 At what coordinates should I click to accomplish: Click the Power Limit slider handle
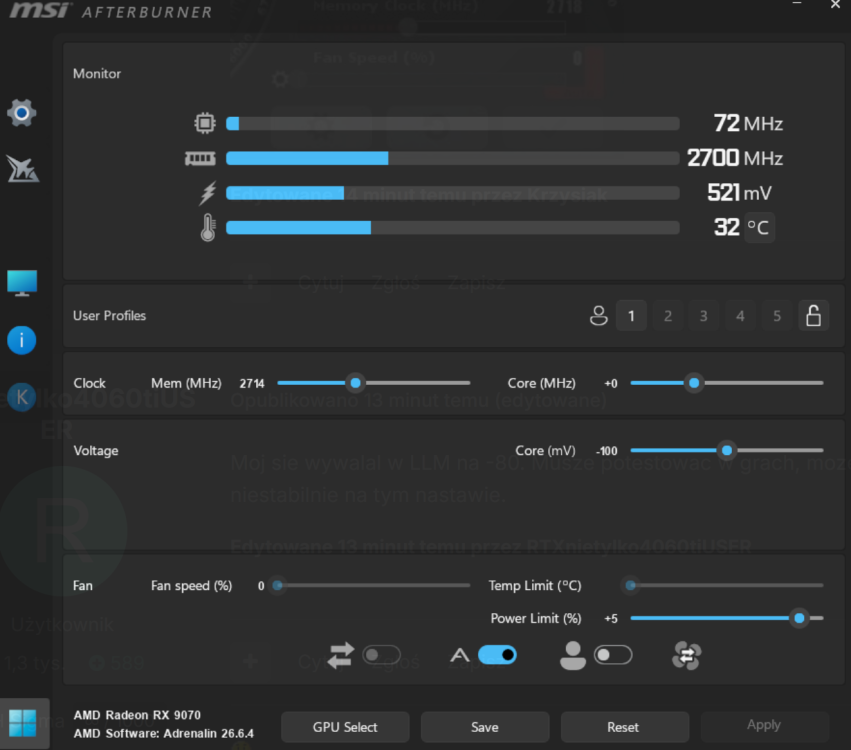coord(799,618)
